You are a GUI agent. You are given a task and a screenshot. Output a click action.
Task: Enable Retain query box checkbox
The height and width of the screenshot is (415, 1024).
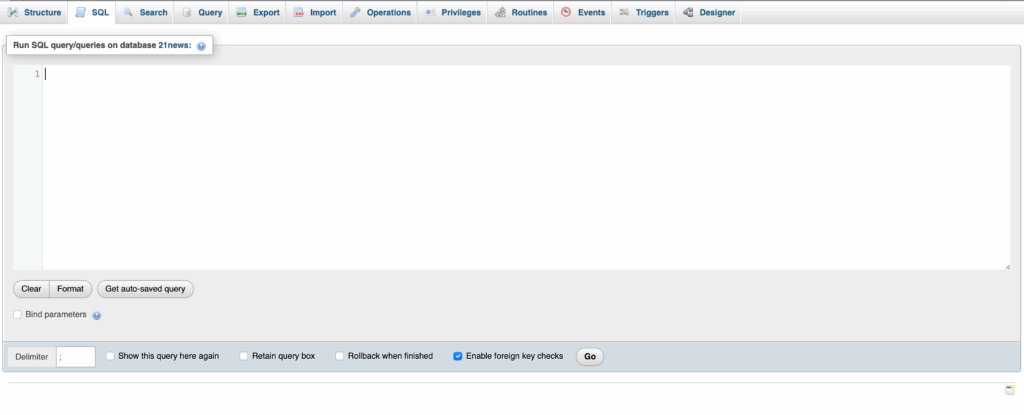point(244,356)
